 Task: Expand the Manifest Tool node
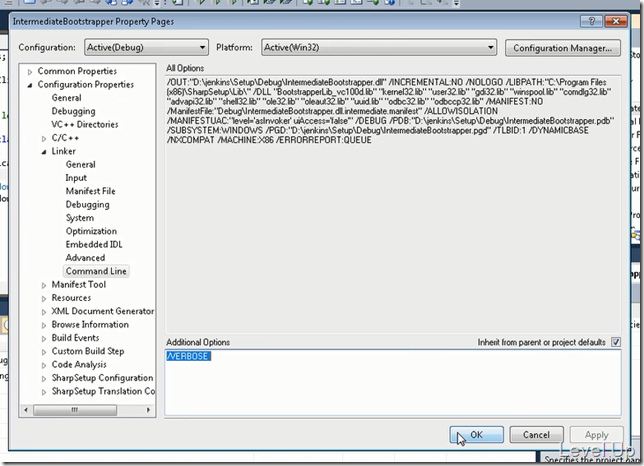[44, 285]
